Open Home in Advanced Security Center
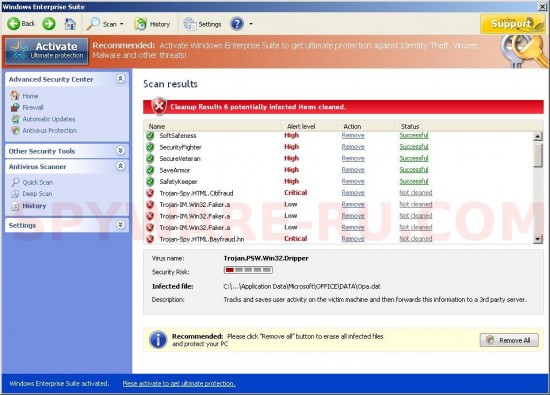This screenshot has height=395, width=550. [30, 96]
